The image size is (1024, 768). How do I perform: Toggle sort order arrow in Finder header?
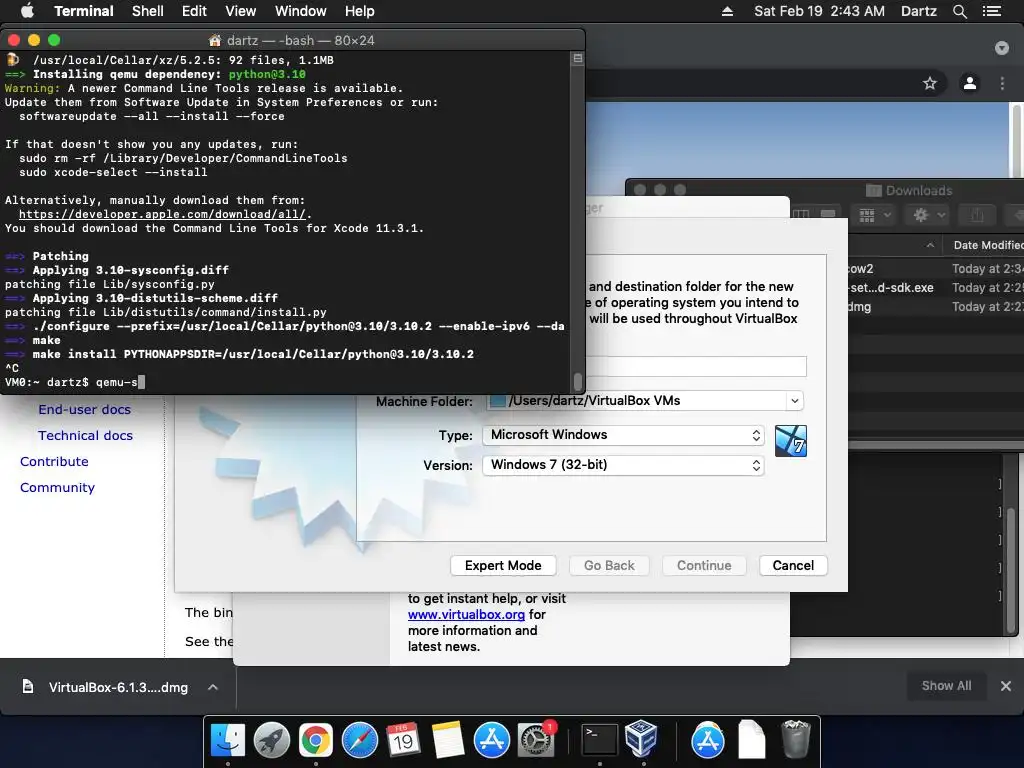930,246
